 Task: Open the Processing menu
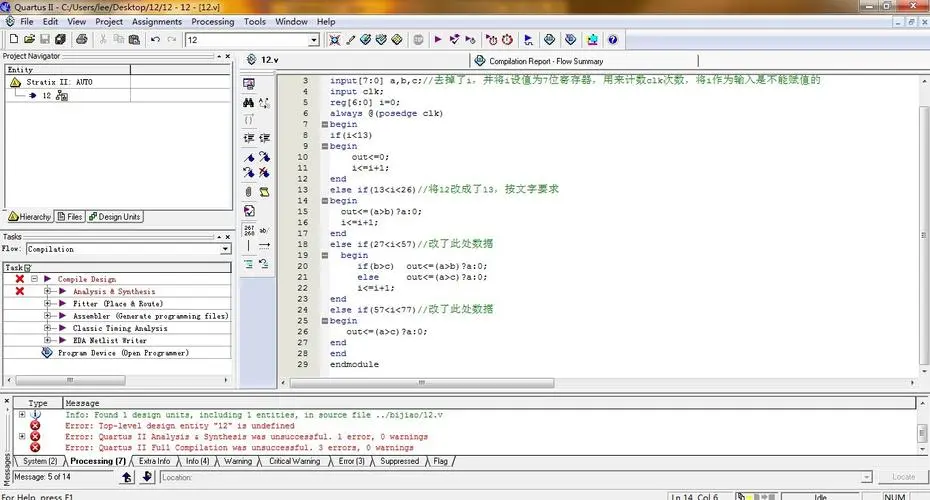point(213,21)
